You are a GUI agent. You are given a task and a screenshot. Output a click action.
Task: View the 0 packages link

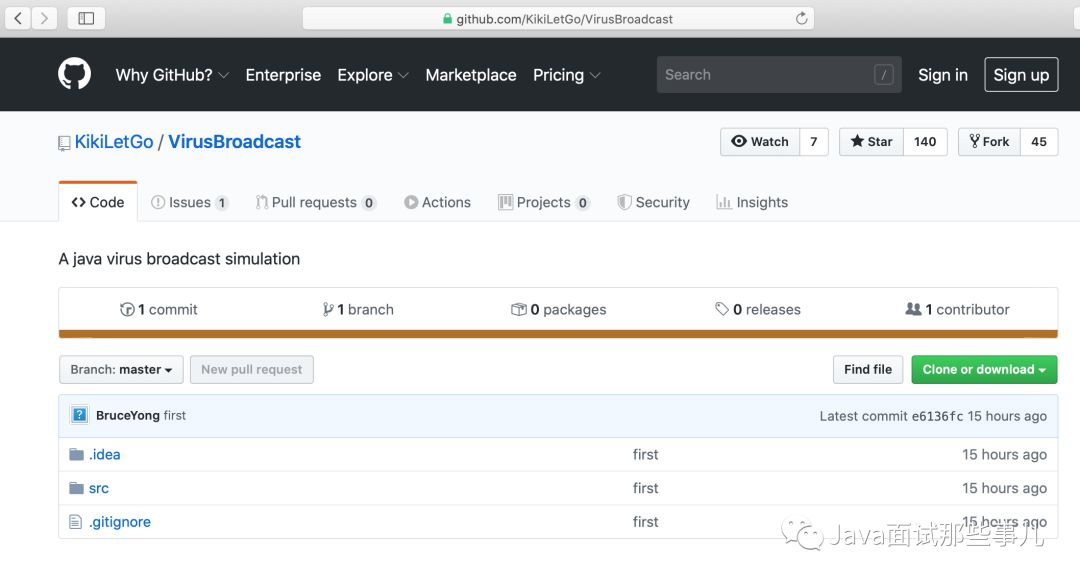click(x=559, y=309)
